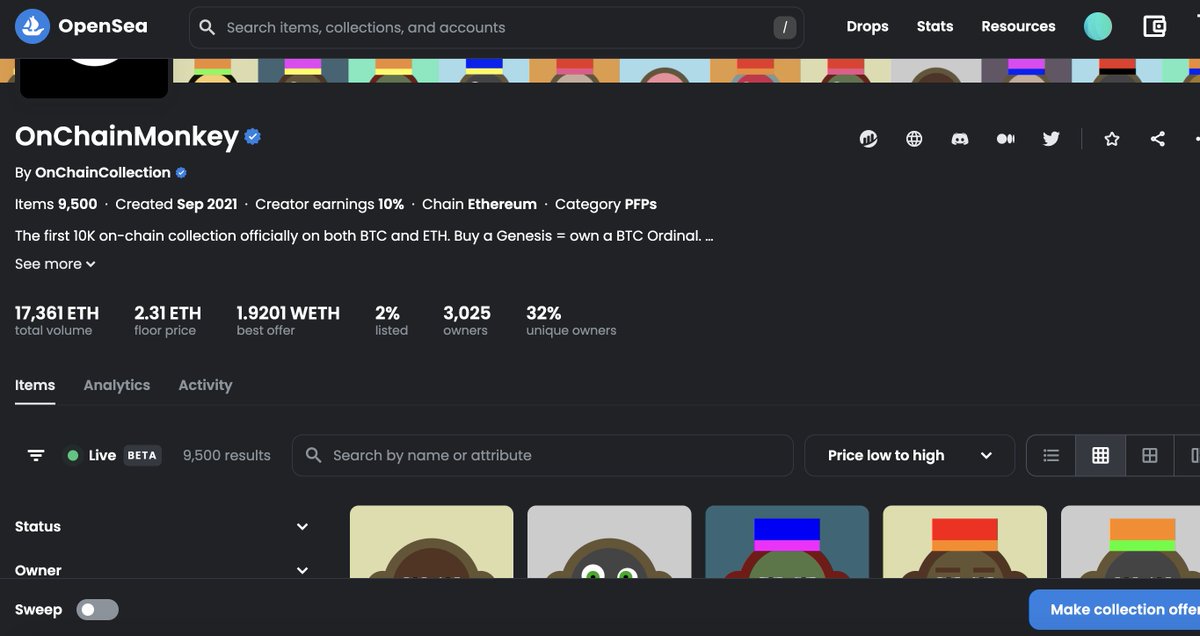
Task: Expand See more description
Action: [x=55, y=264]
